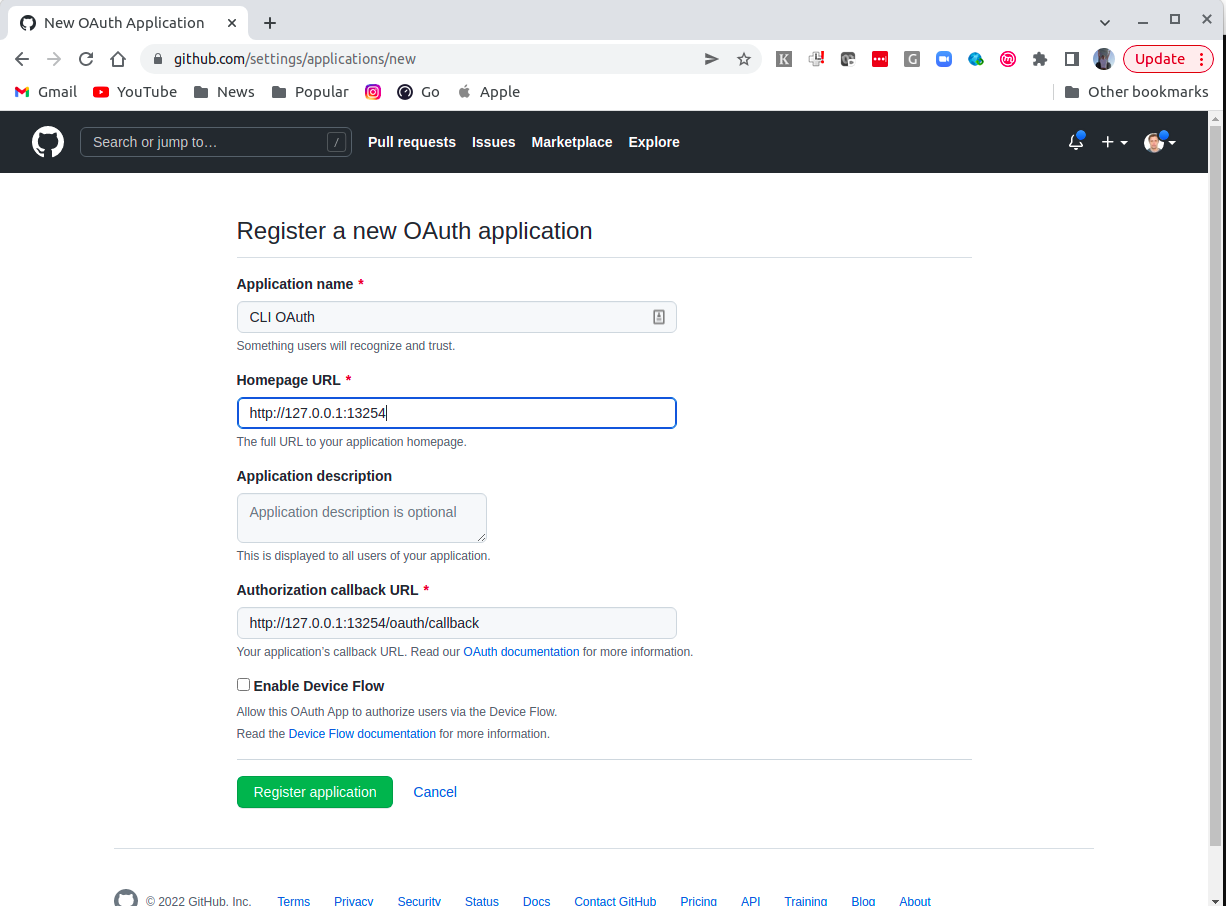Click the GitHub Octocat logo in header

(x=47, y=142)
